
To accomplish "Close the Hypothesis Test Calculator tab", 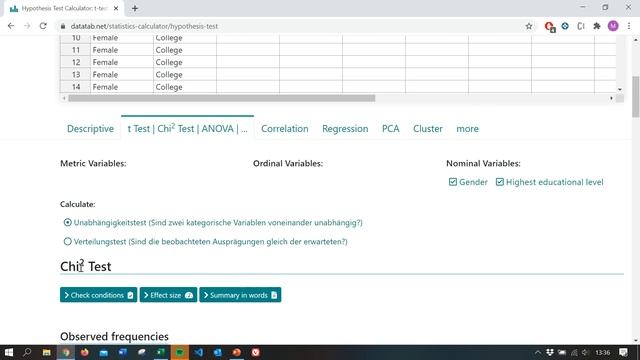I will coord(116,8).
